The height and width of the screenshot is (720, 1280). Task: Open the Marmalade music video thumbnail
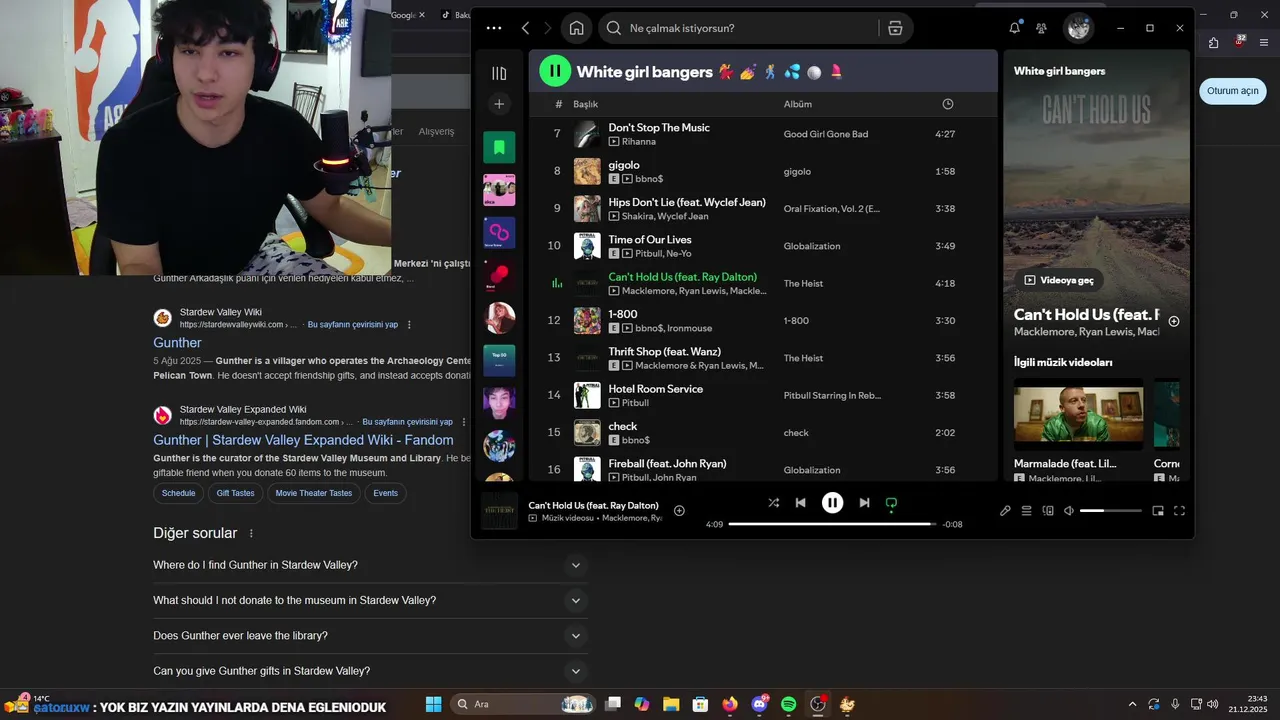pyautogui.click(x=1078, y=414)
